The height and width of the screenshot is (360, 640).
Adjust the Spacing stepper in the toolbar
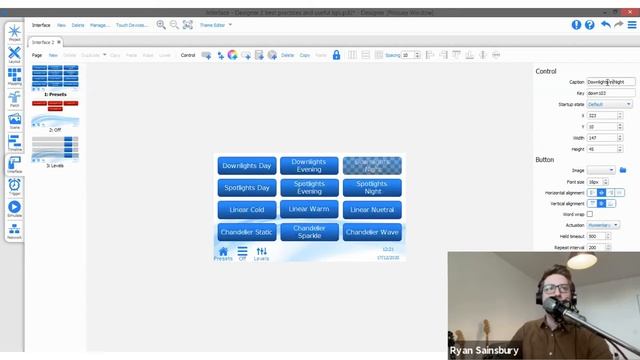point(417,55)
